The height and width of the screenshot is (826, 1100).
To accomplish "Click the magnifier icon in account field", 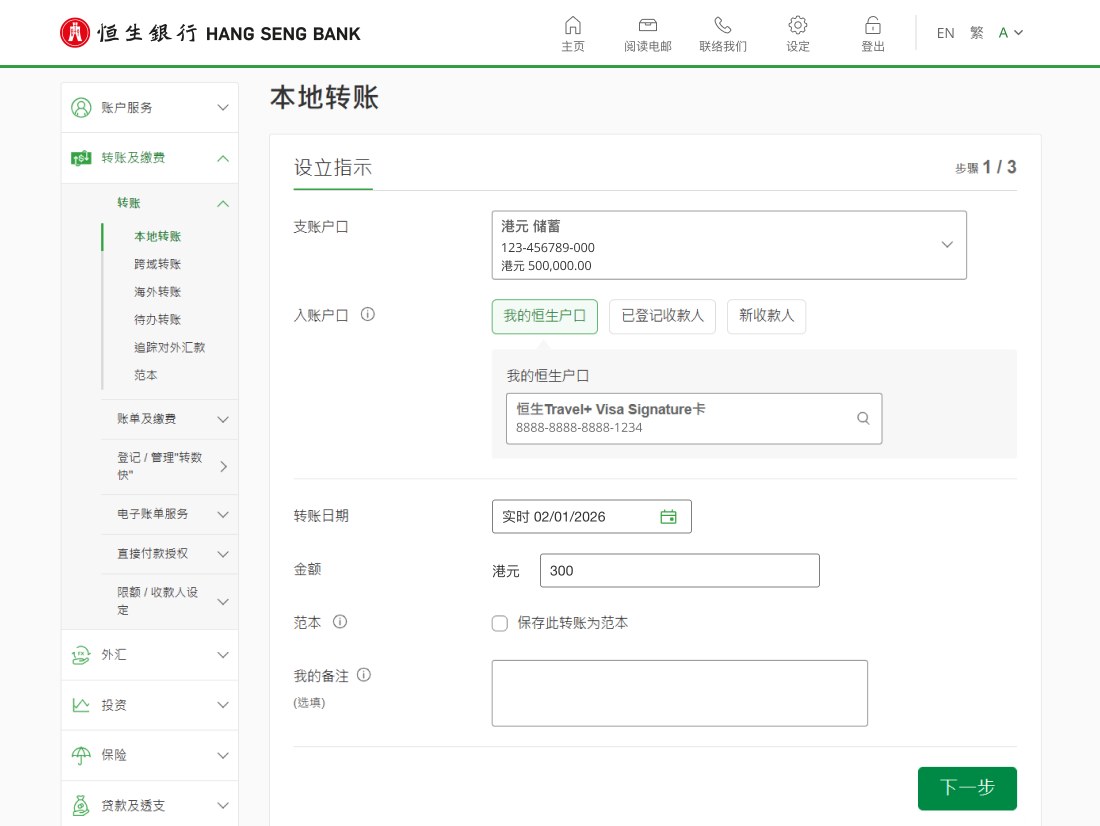I will coord(862,418).
